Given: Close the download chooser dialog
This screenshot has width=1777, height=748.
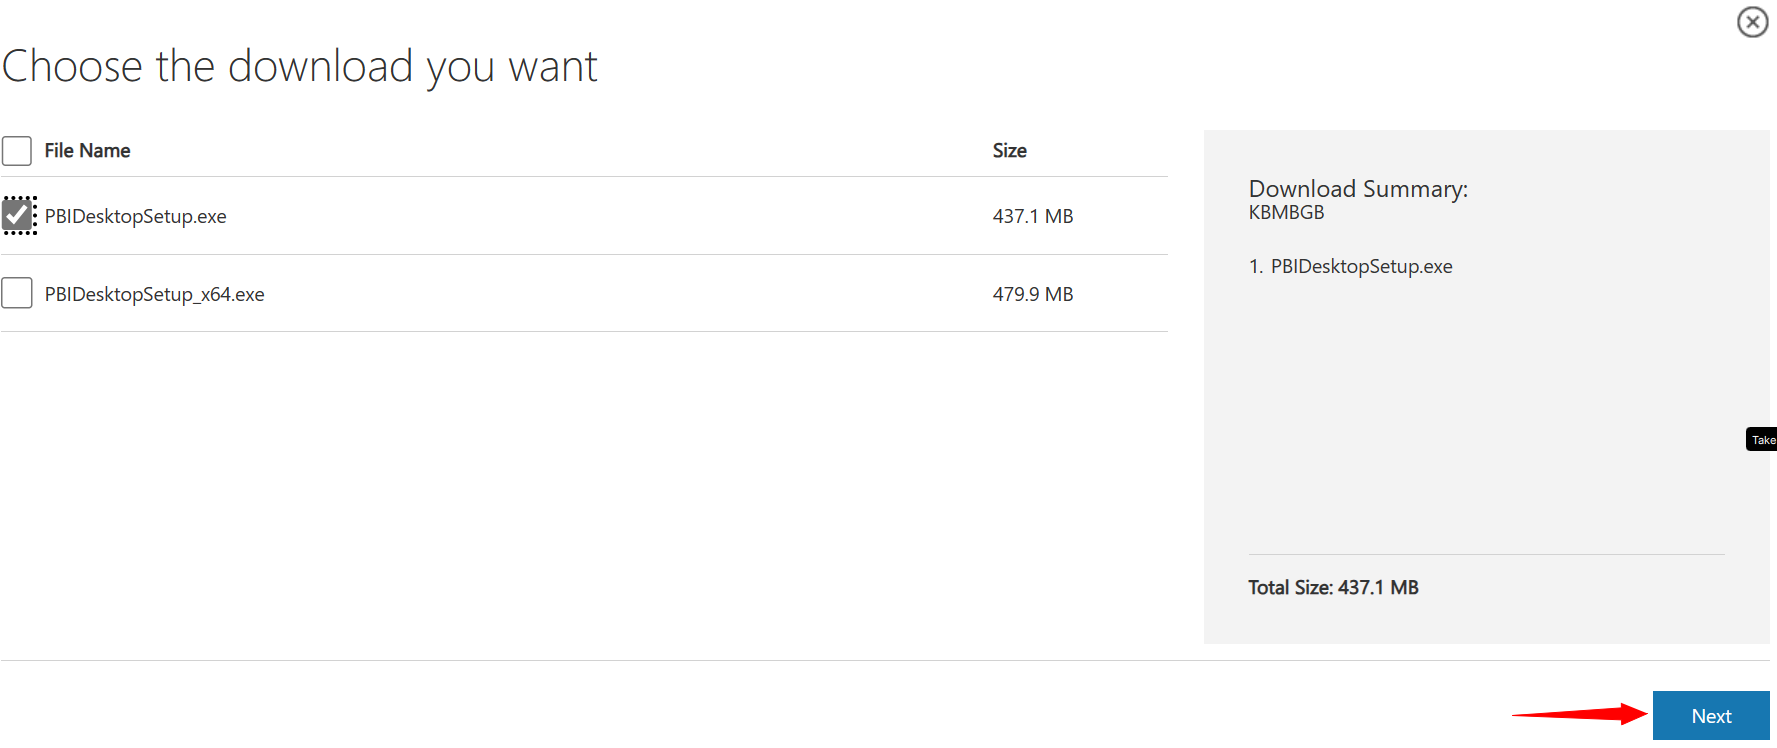Looking at the screenshot, I should click(1753, 21).
